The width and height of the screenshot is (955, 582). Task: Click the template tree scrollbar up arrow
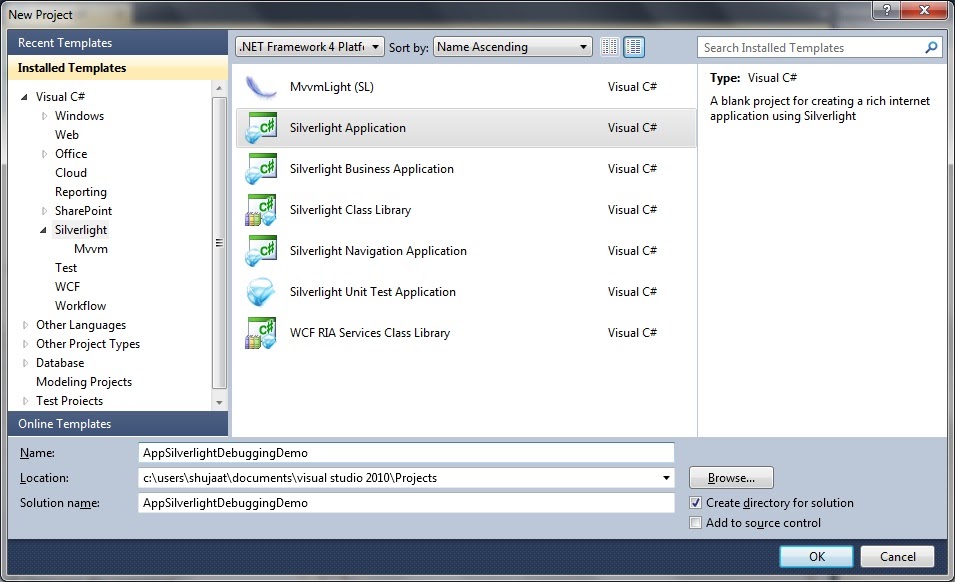(219, 88)
